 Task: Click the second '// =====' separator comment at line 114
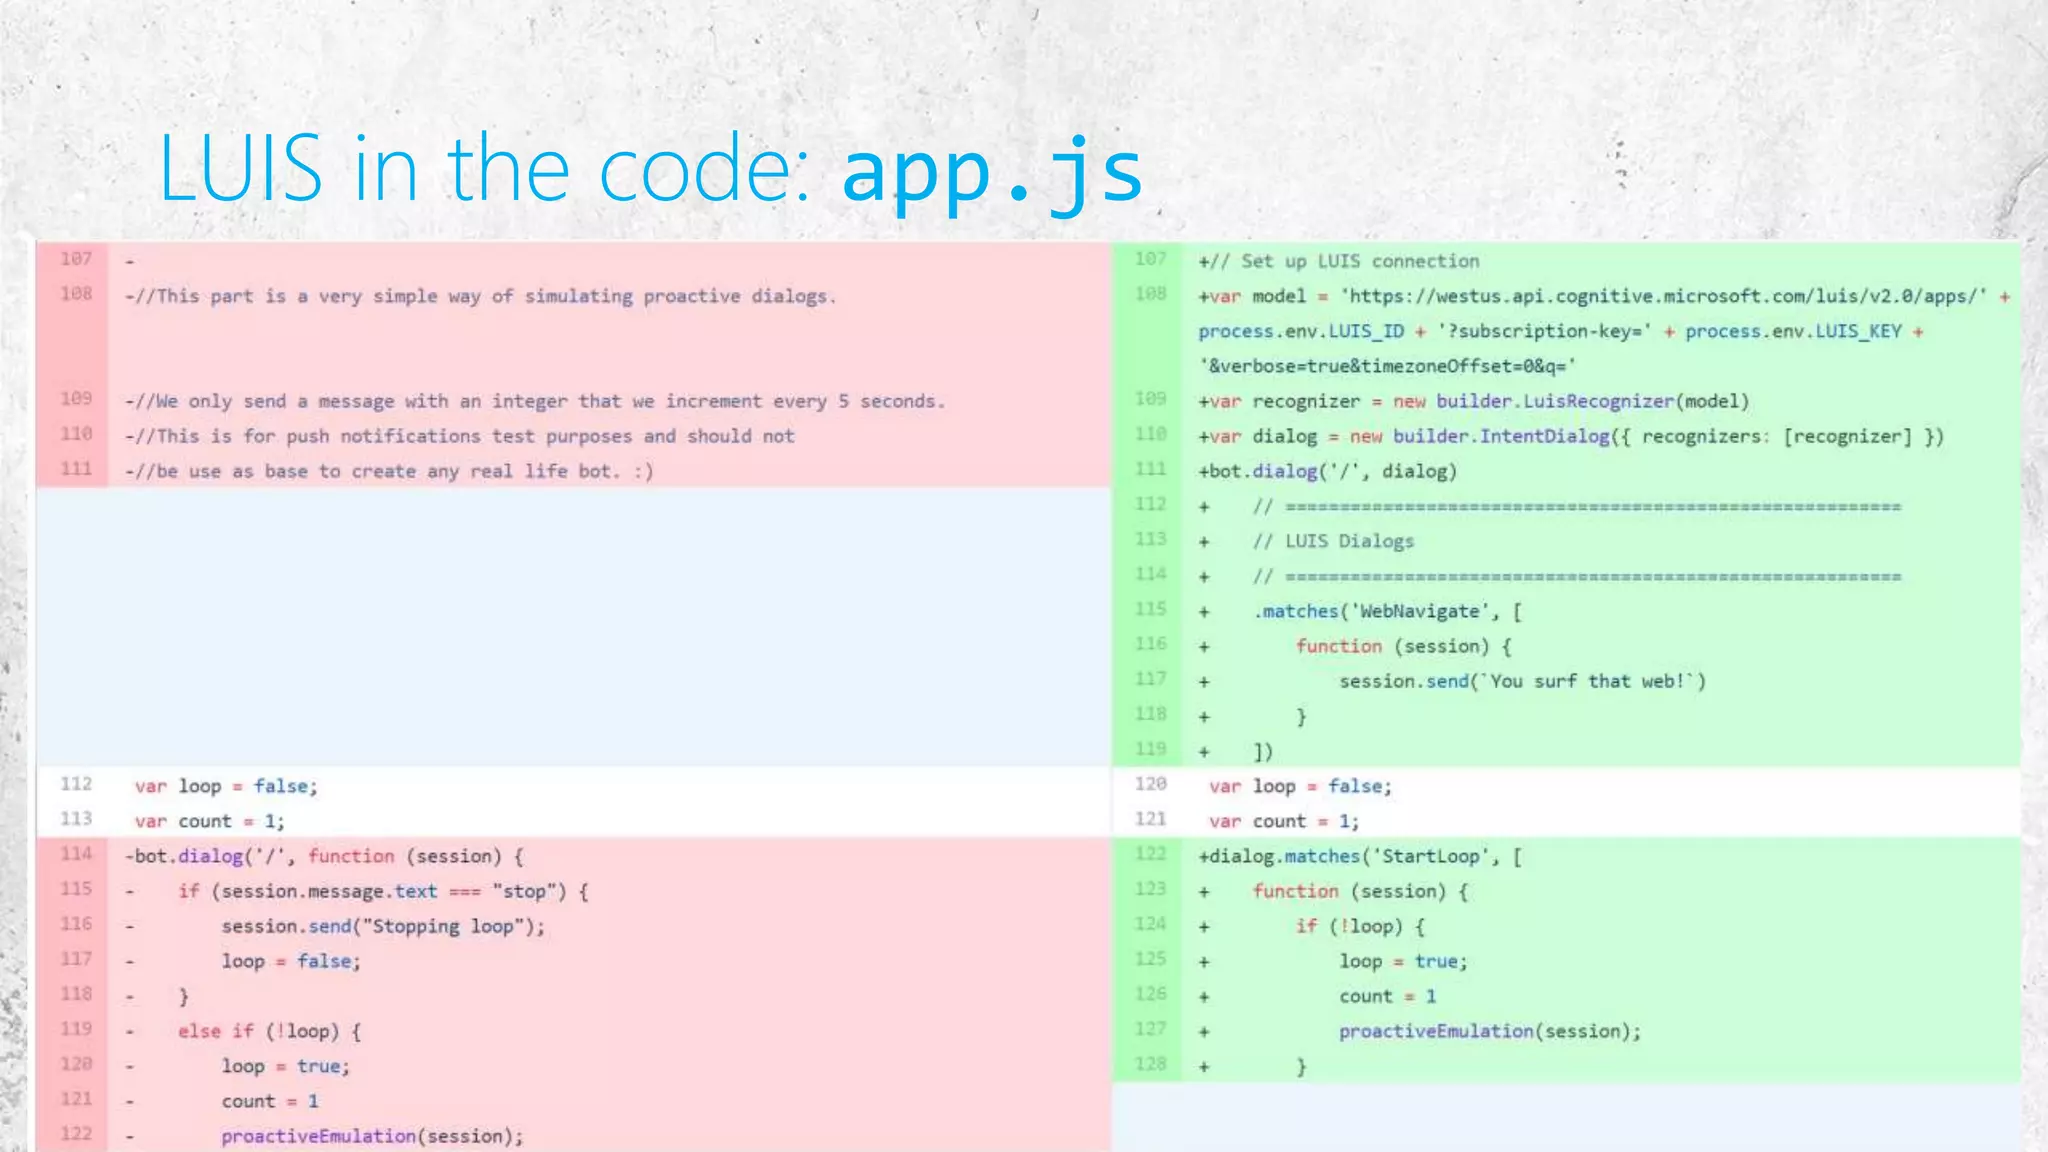[1576, 576]
